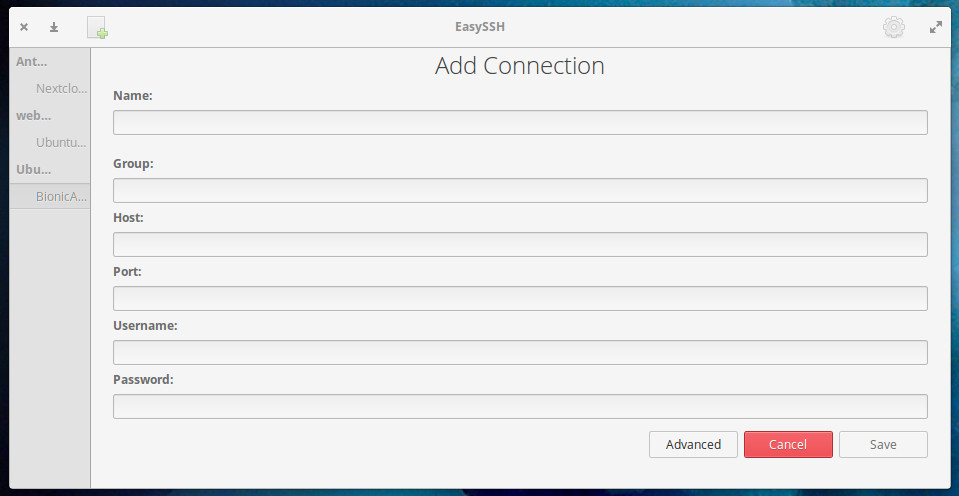959x496 pixels.
Task: Click into the Host field
Action: click(x=520, y=244)
